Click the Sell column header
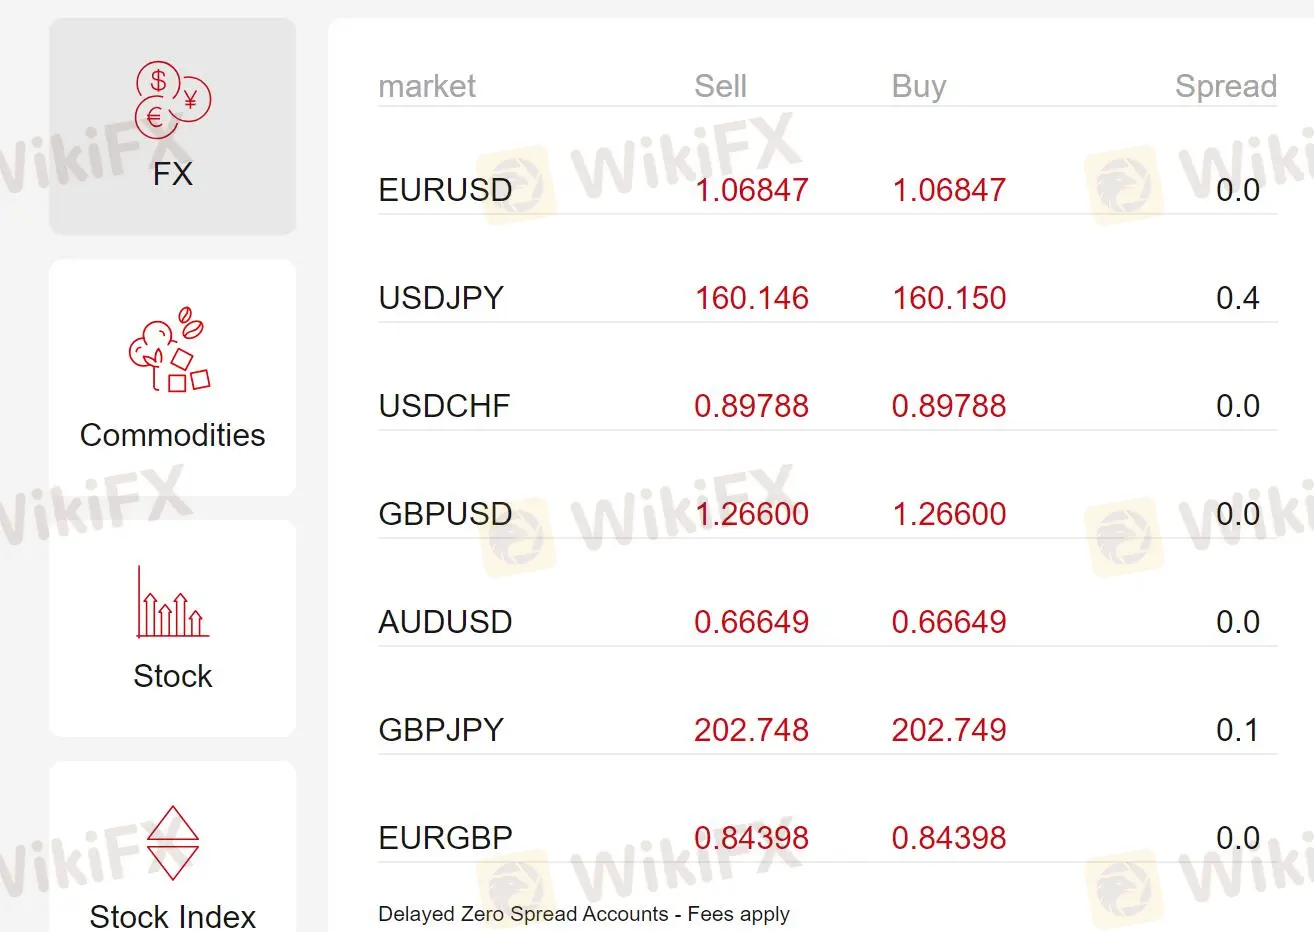 click(x=720, y=86)
